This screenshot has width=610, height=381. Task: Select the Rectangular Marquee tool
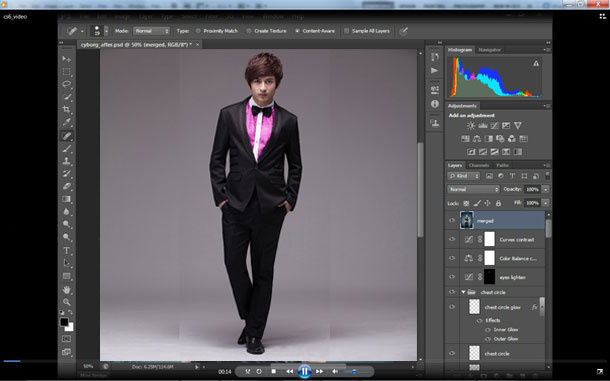(67, 72)
